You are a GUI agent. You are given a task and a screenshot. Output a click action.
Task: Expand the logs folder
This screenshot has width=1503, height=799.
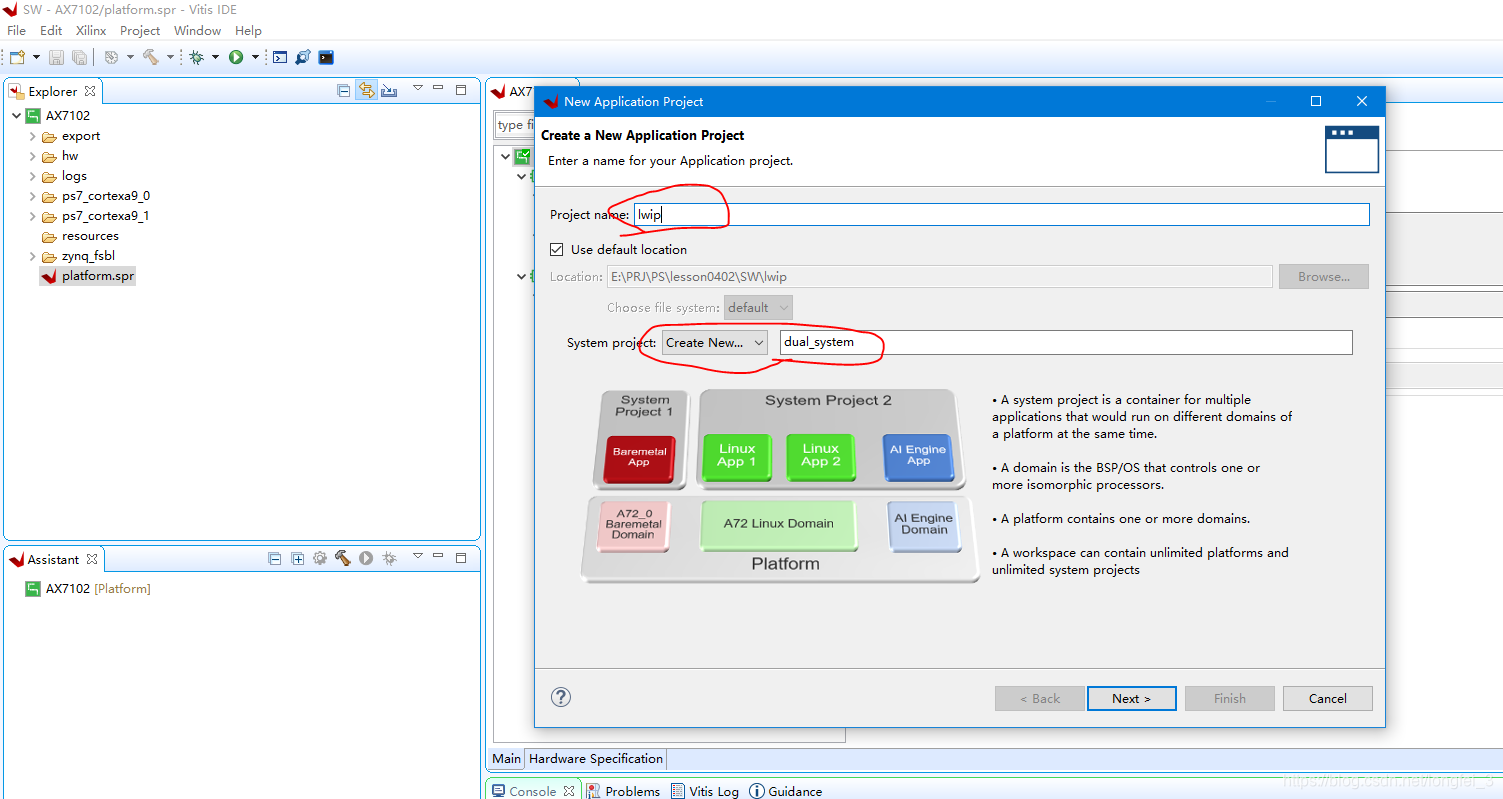32,176
